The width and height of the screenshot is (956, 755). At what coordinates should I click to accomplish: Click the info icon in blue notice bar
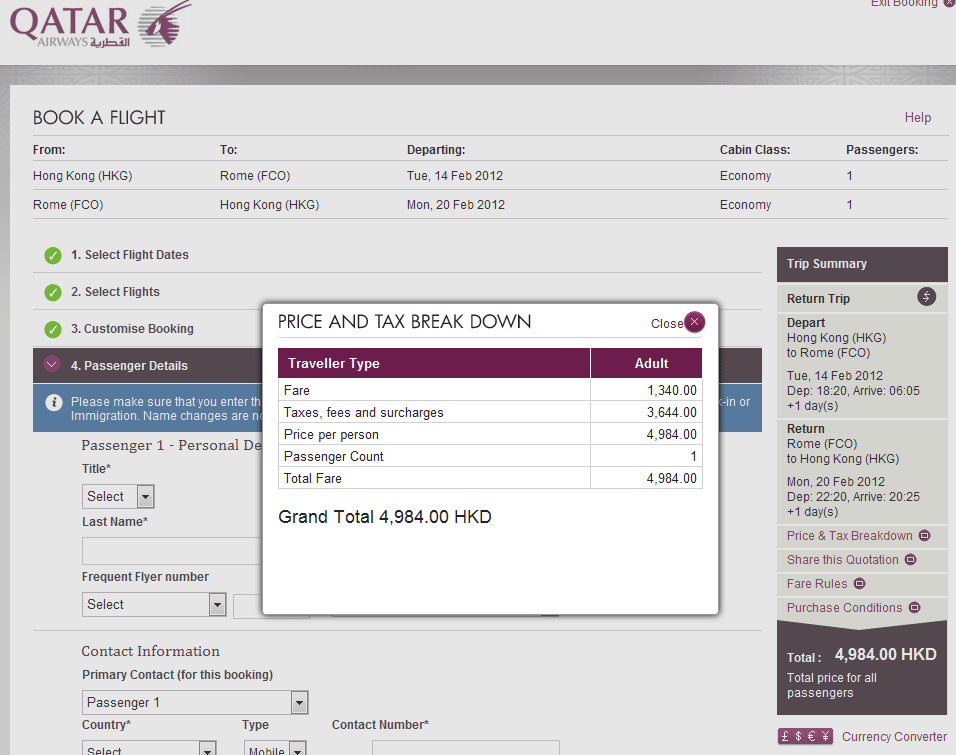pyautogui.click(x=54, y=402)
